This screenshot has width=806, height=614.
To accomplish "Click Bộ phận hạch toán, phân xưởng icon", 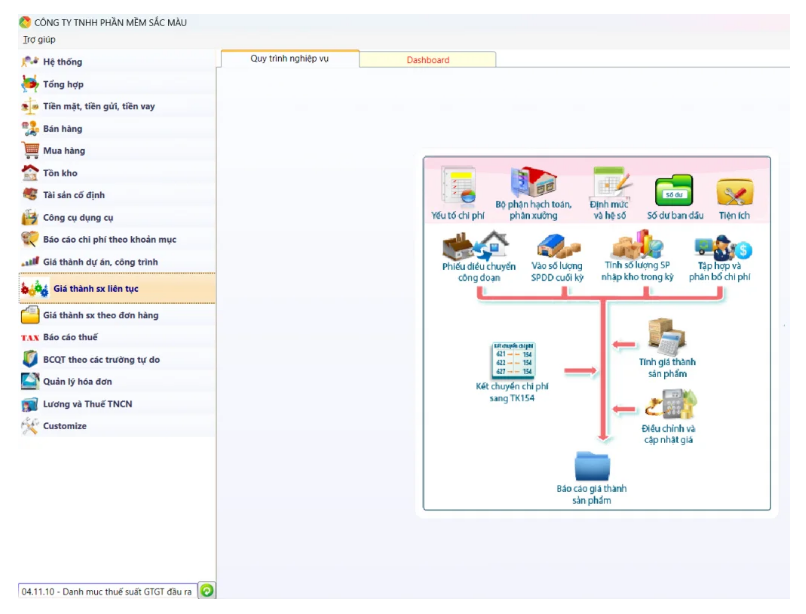I will [534, 185].
